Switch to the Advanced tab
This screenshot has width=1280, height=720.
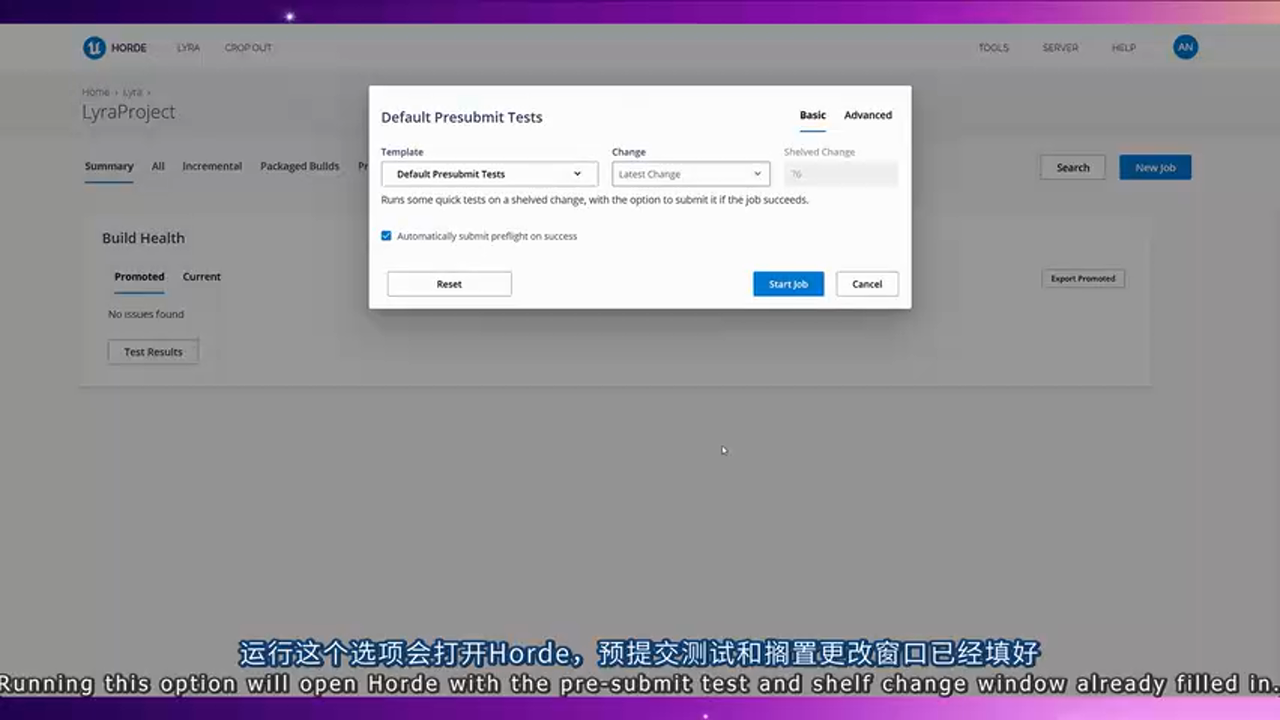(x=867, y=115)
